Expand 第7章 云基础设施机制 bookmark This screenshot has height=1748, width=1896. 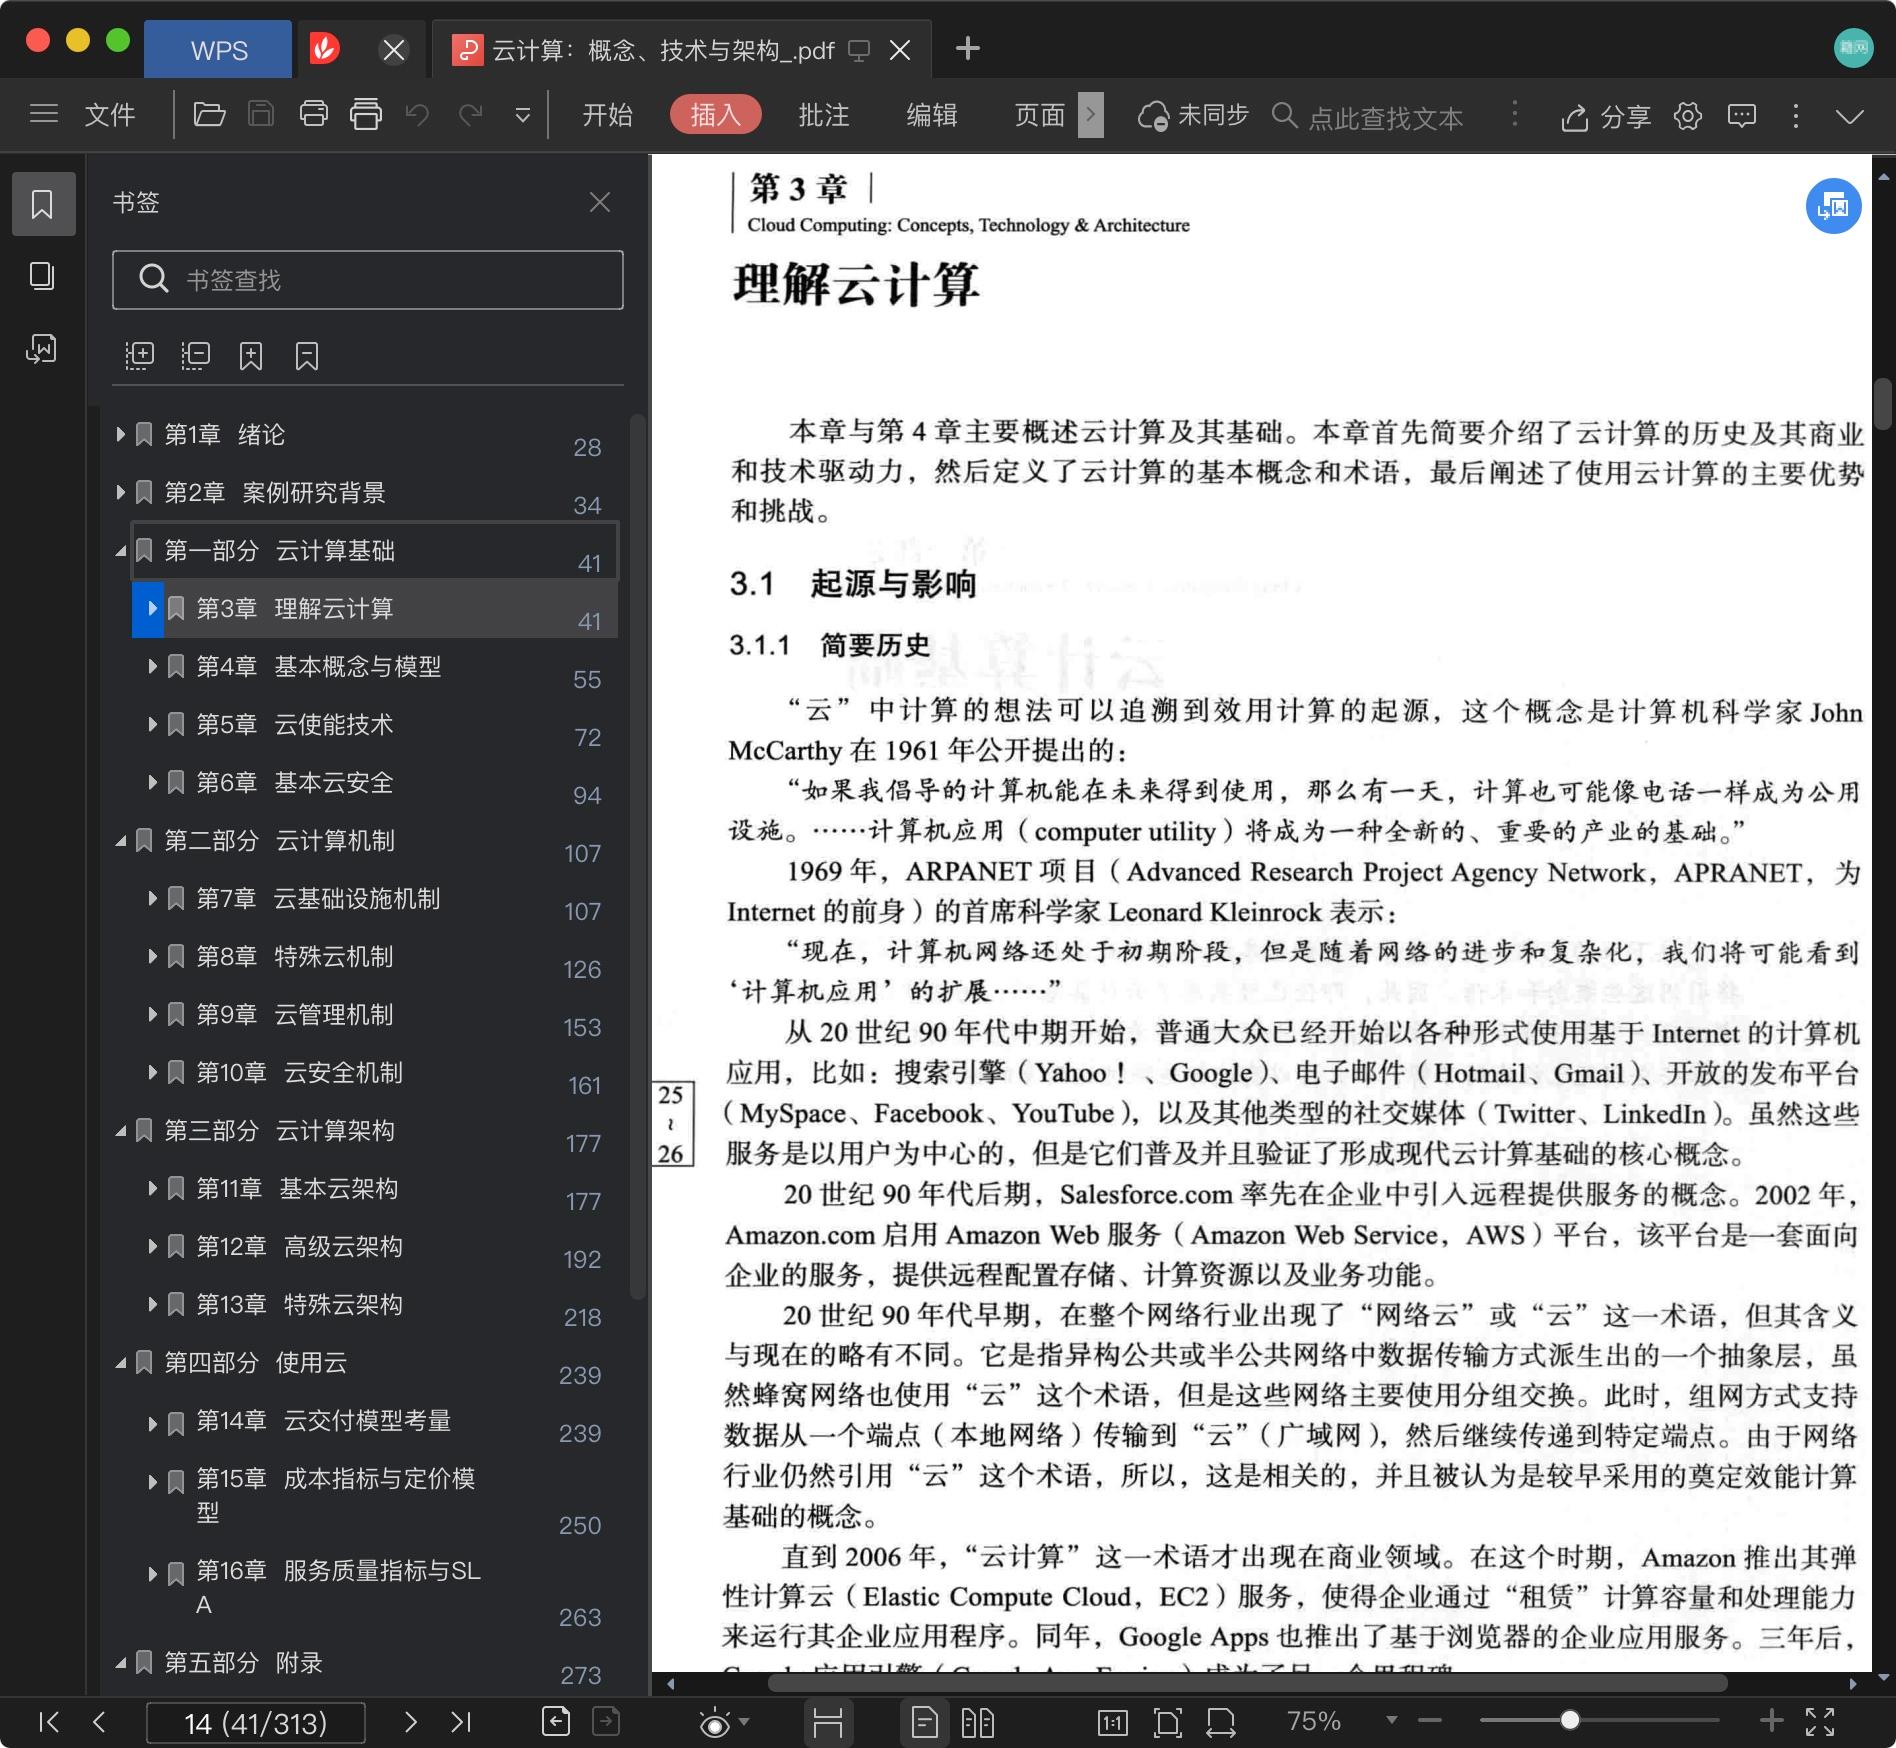click(153, 898)
